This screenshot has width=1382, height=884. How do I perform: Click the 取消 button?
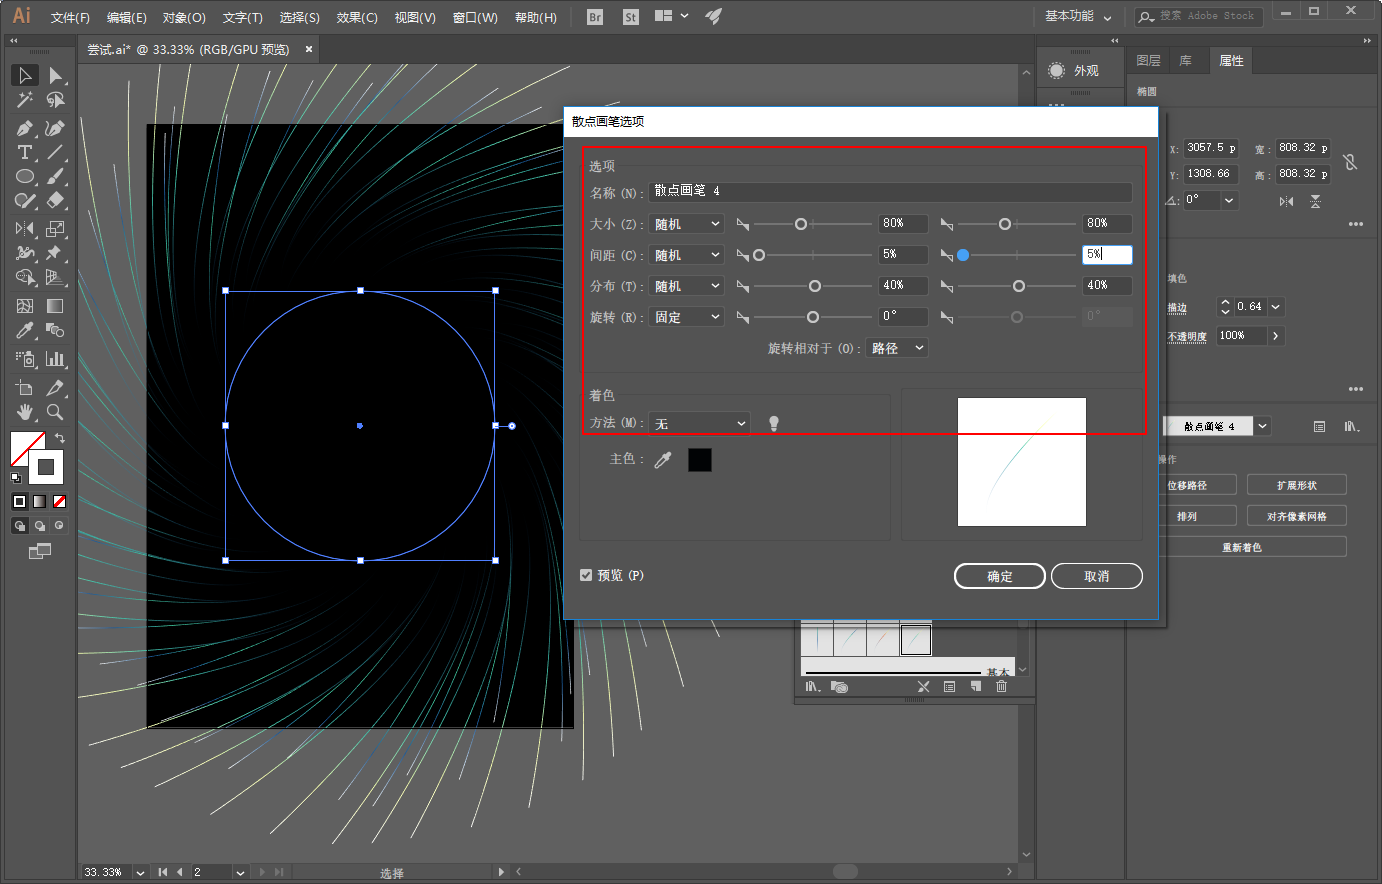pos(1096,576)
